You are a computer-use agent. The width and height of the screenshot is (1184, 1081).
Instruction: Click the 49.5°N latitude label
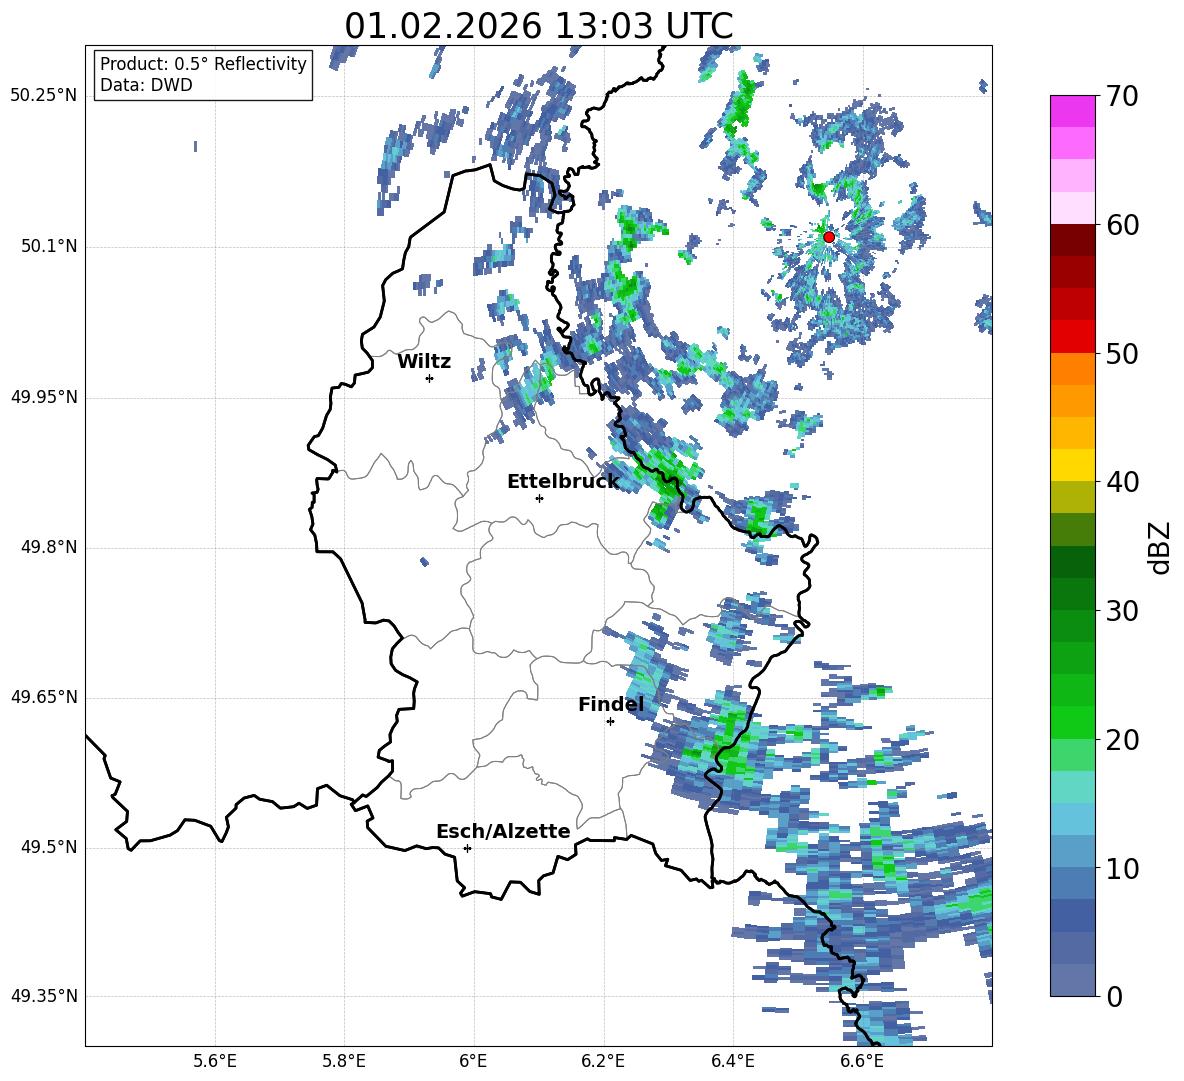tap(48, 847)
